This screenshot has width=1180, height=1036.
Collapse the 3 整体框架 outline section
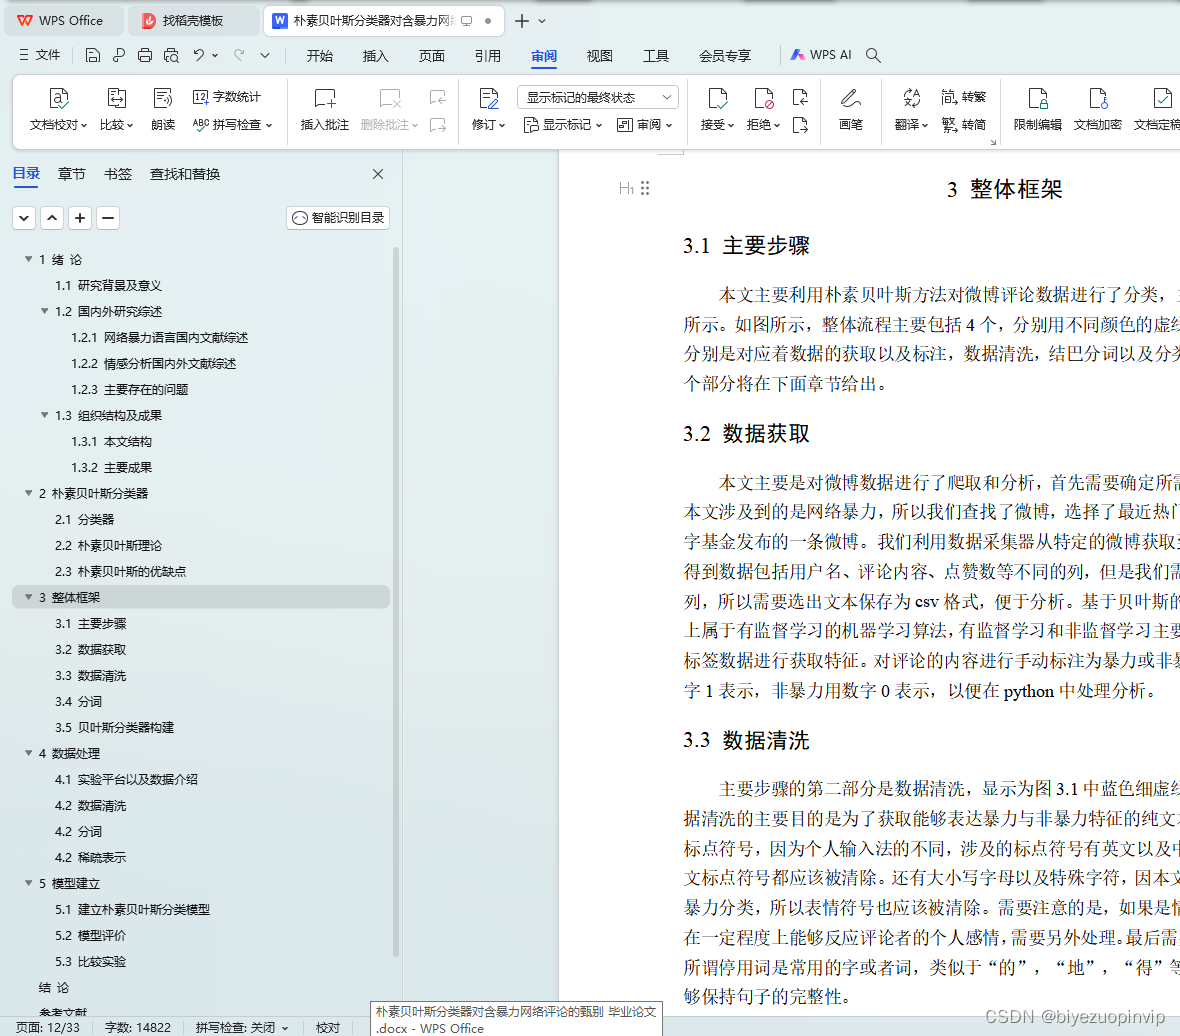tap(27, 596)
